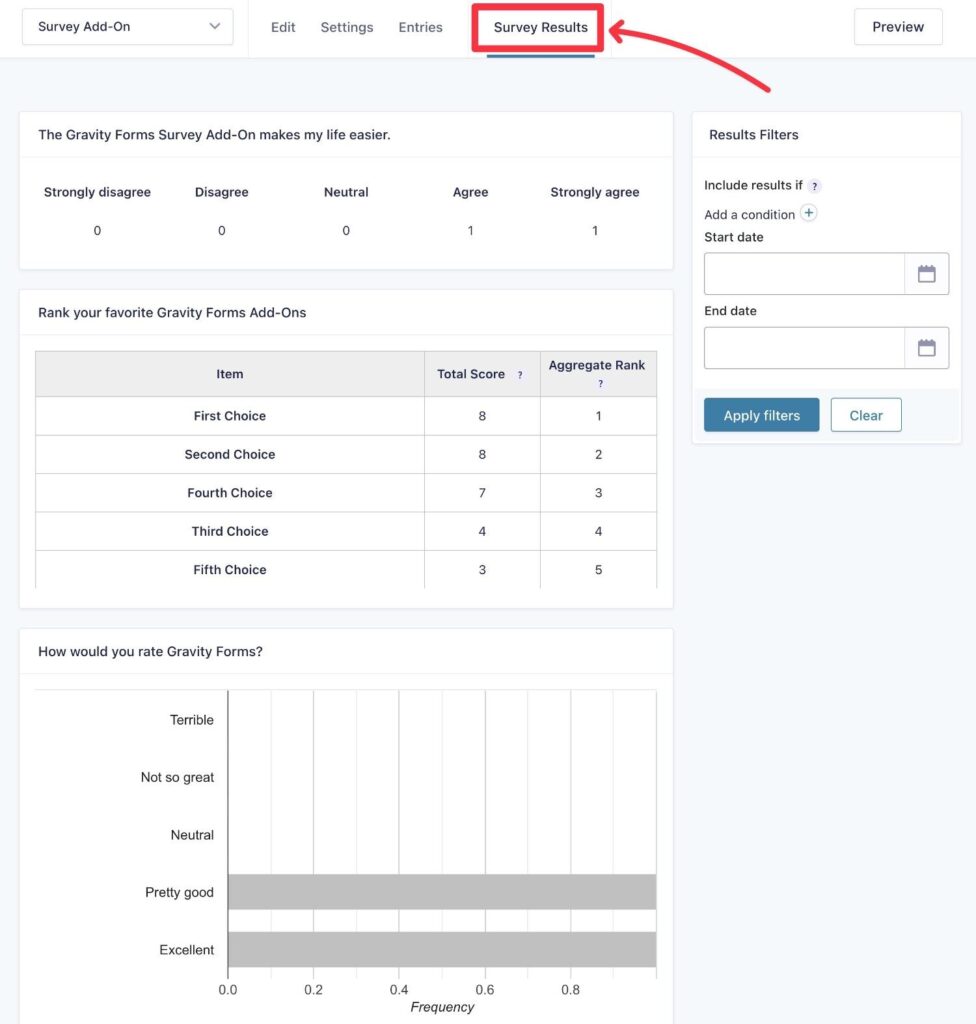Open the Survey Add-On form selector dropdown
The image size is (976, 1024).
tap(126, 27)
